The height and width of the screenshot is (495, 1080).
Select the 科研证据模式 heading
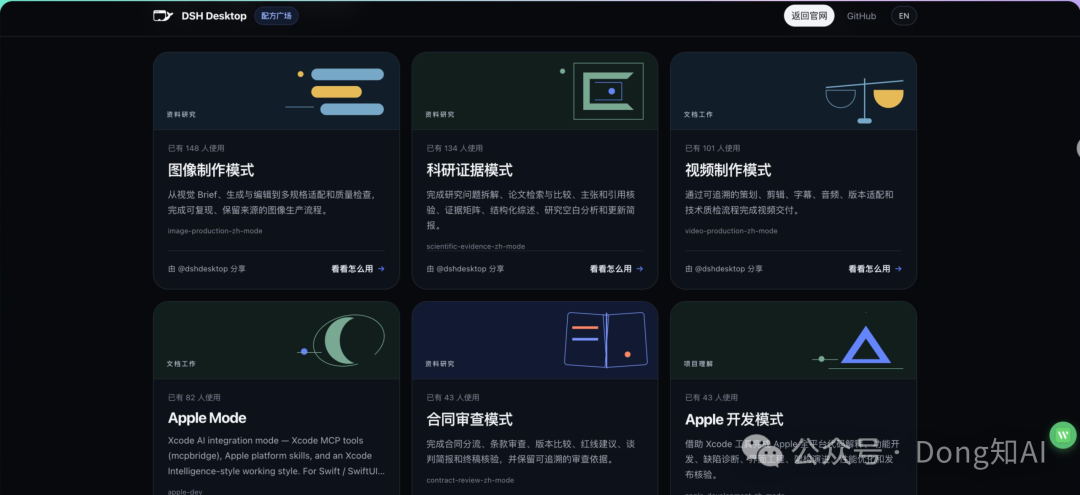coord(469,170)
